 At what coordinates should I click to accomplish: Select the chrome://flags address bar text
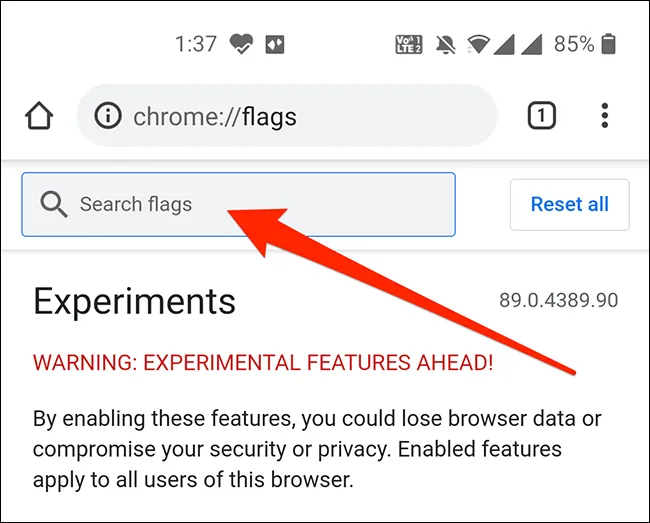215,117
